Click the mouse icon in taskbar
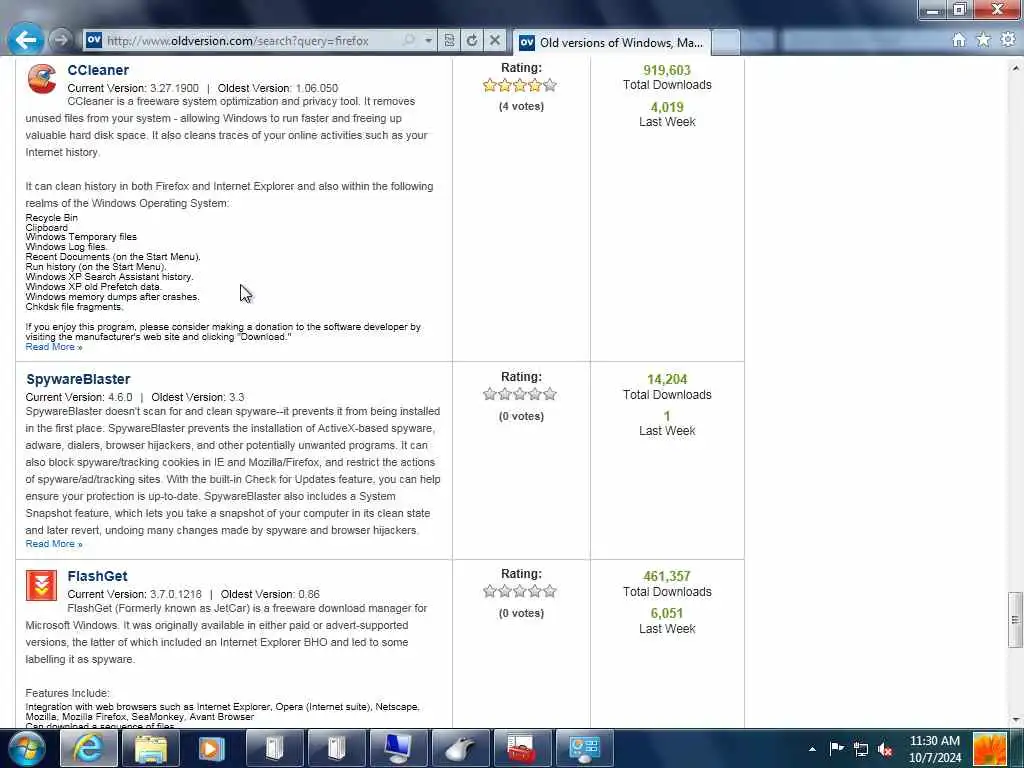The width and height of the screenshot is (1024, 768). 460,748
